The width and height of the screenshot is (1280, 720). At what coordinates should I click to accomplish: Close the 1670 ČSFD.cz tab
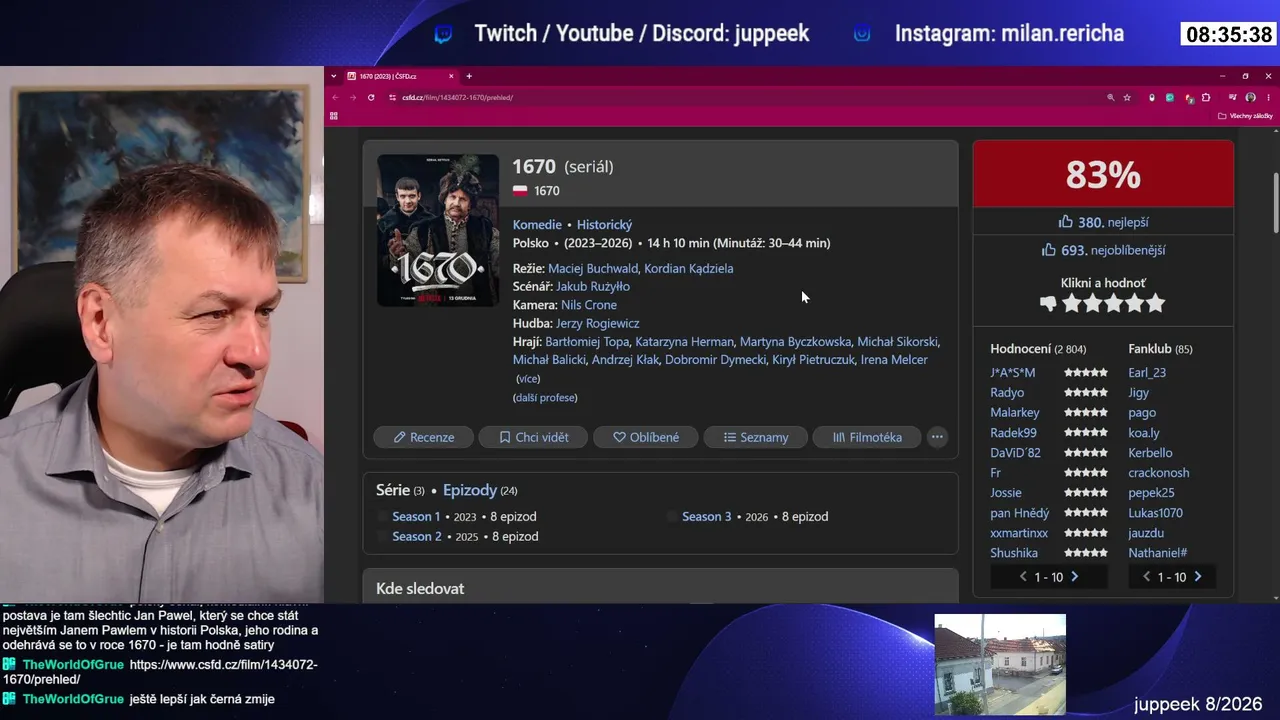coord(451,76)
